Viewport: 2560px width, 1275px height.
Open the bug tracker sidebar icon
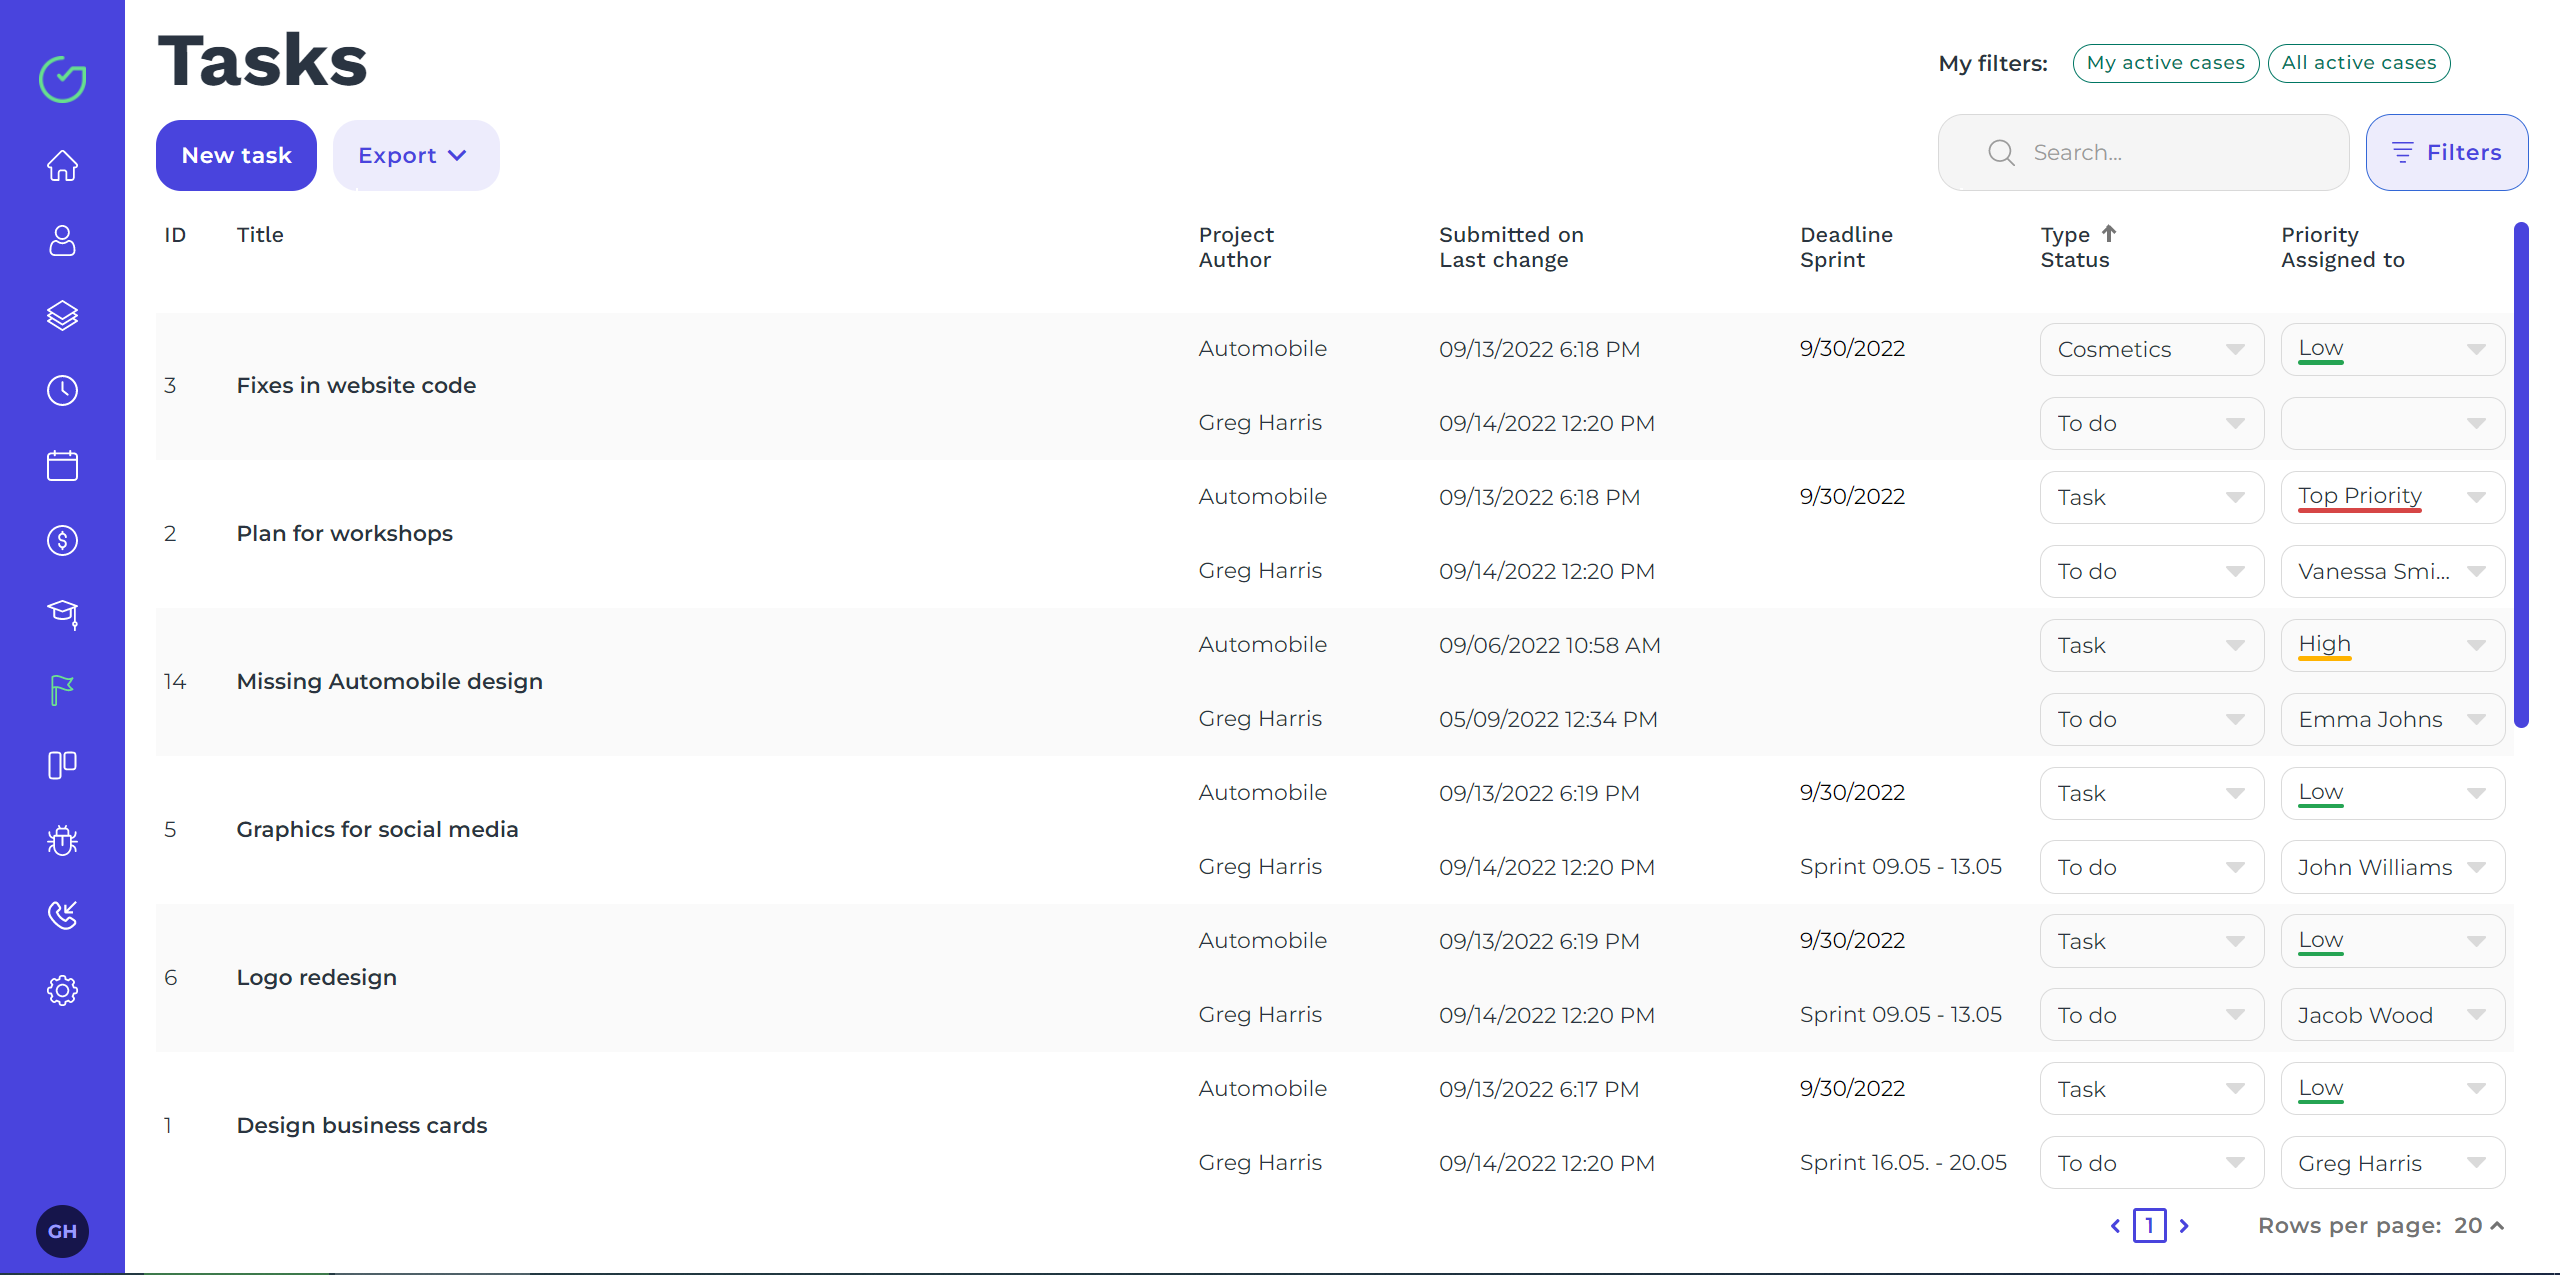(62, 840)
